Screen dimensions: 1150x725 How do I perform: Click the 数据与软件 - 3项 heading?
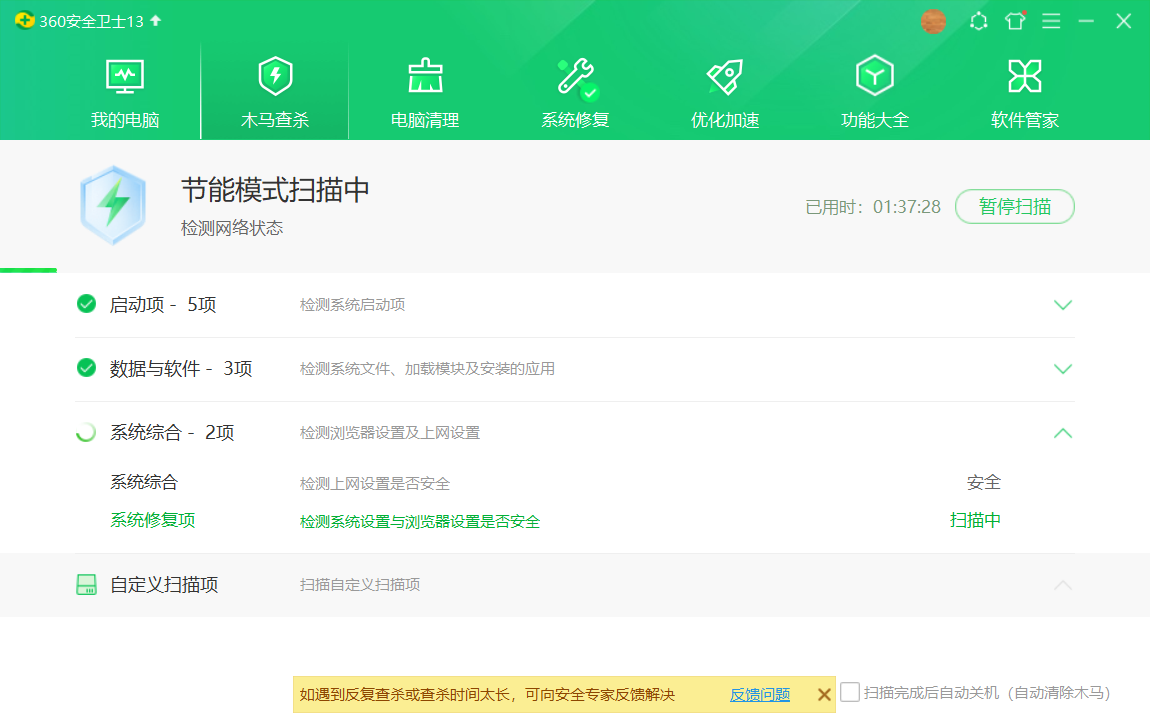(180, 368)
